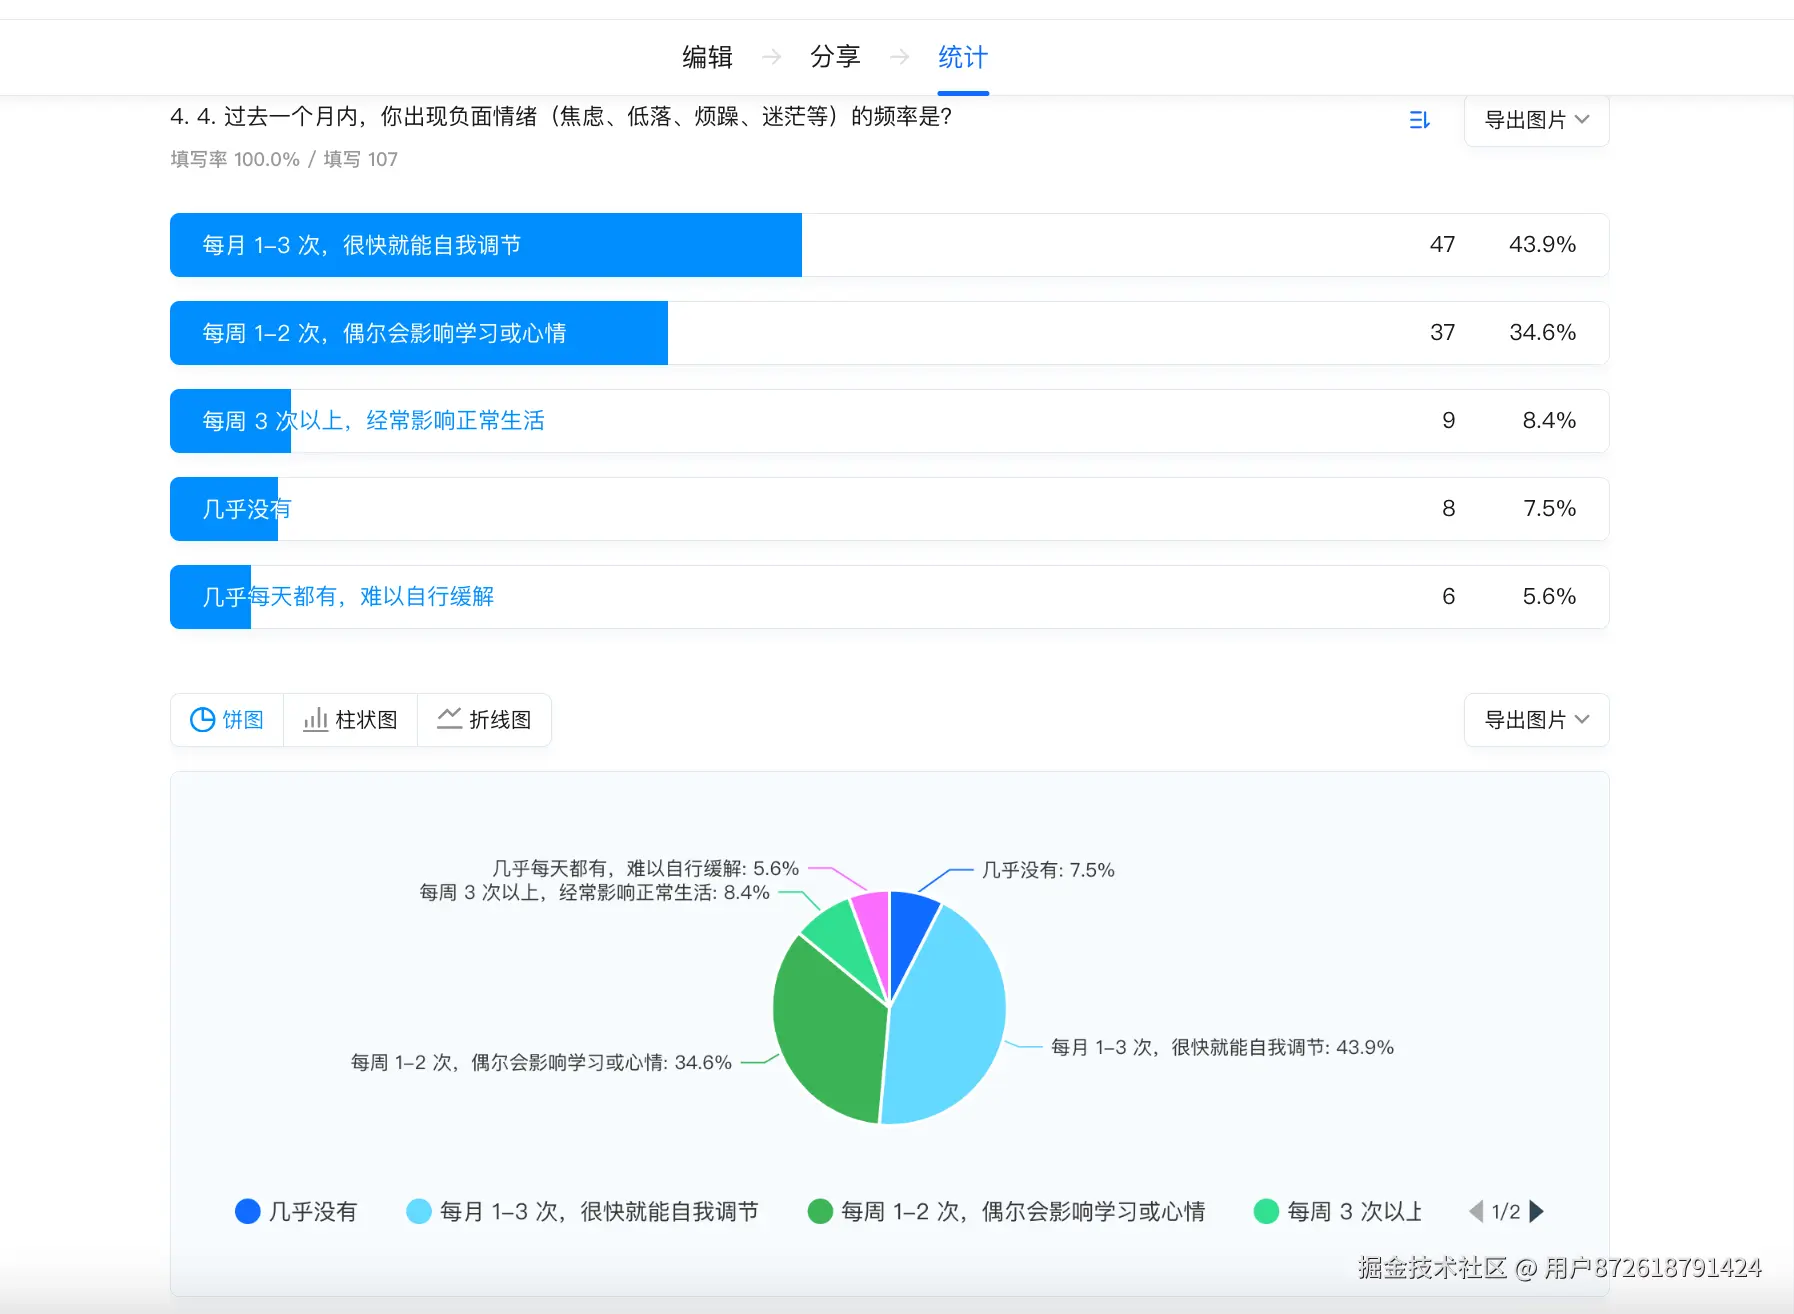Choose the 饼图 chart type

click(227, 720)
